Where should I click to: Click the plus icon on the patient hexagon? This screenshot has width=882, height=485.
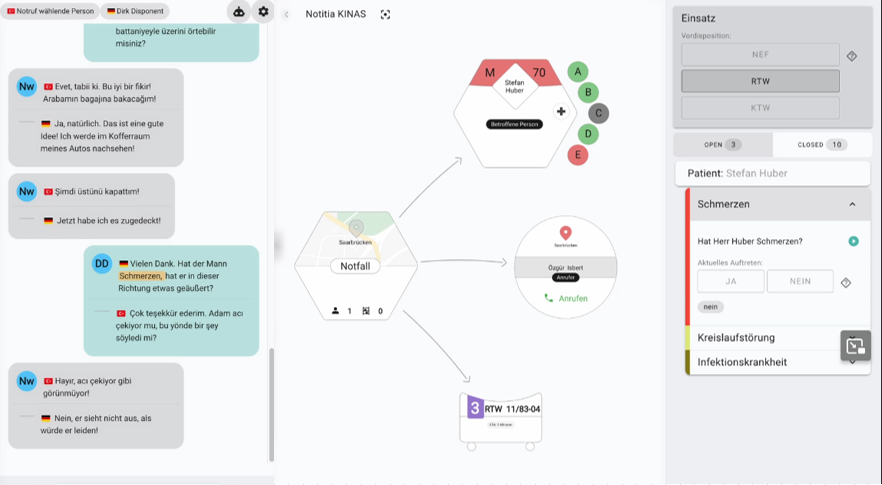561,111
